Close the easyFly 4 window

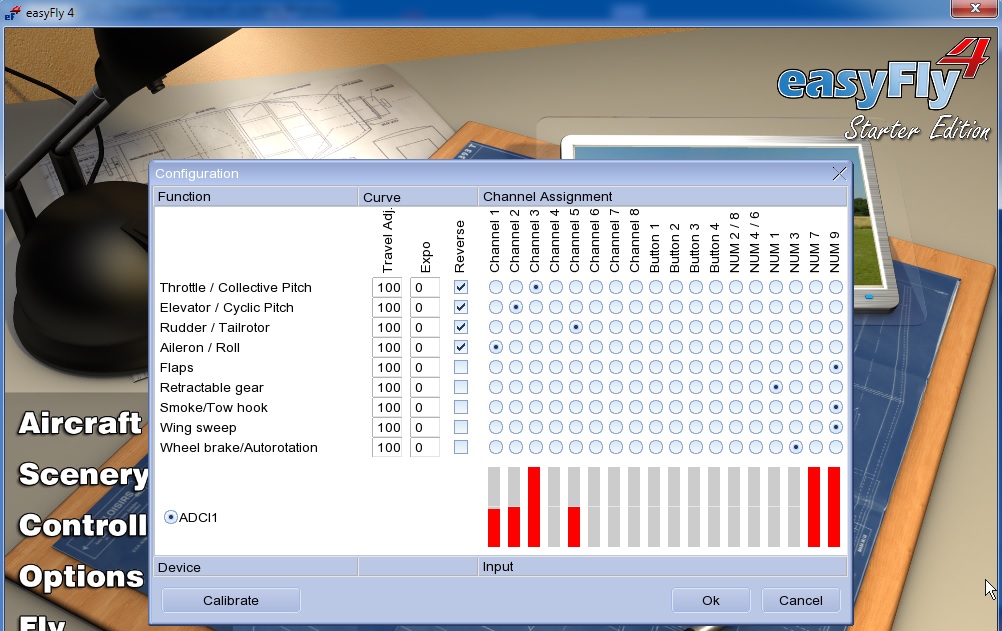[x=975, y=8]
